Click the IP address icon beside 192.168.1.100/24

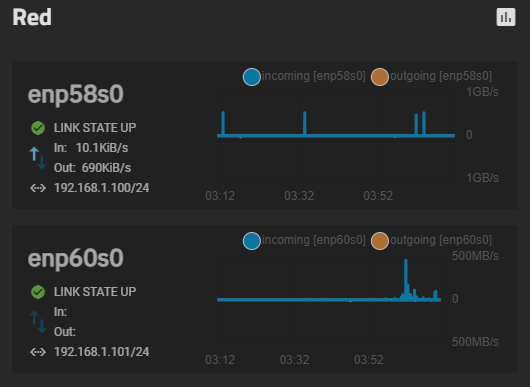(38, 188)
